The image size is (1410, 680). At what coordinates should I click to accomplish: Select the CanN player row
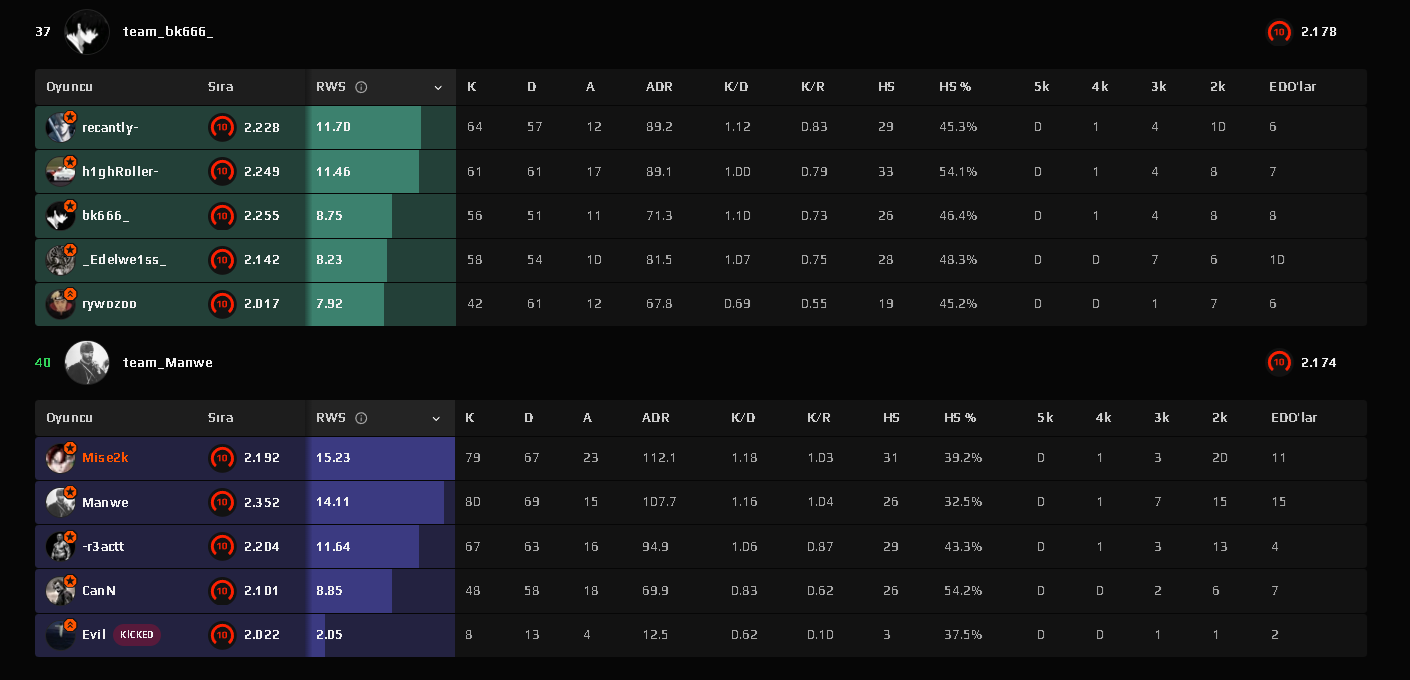pos(700,591)
